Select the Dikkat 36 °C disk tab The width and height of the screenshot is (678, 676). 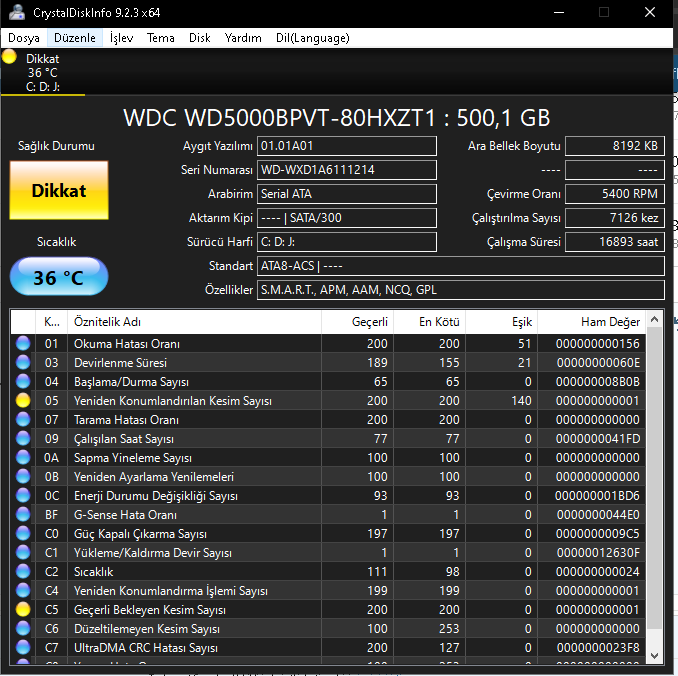43,72
